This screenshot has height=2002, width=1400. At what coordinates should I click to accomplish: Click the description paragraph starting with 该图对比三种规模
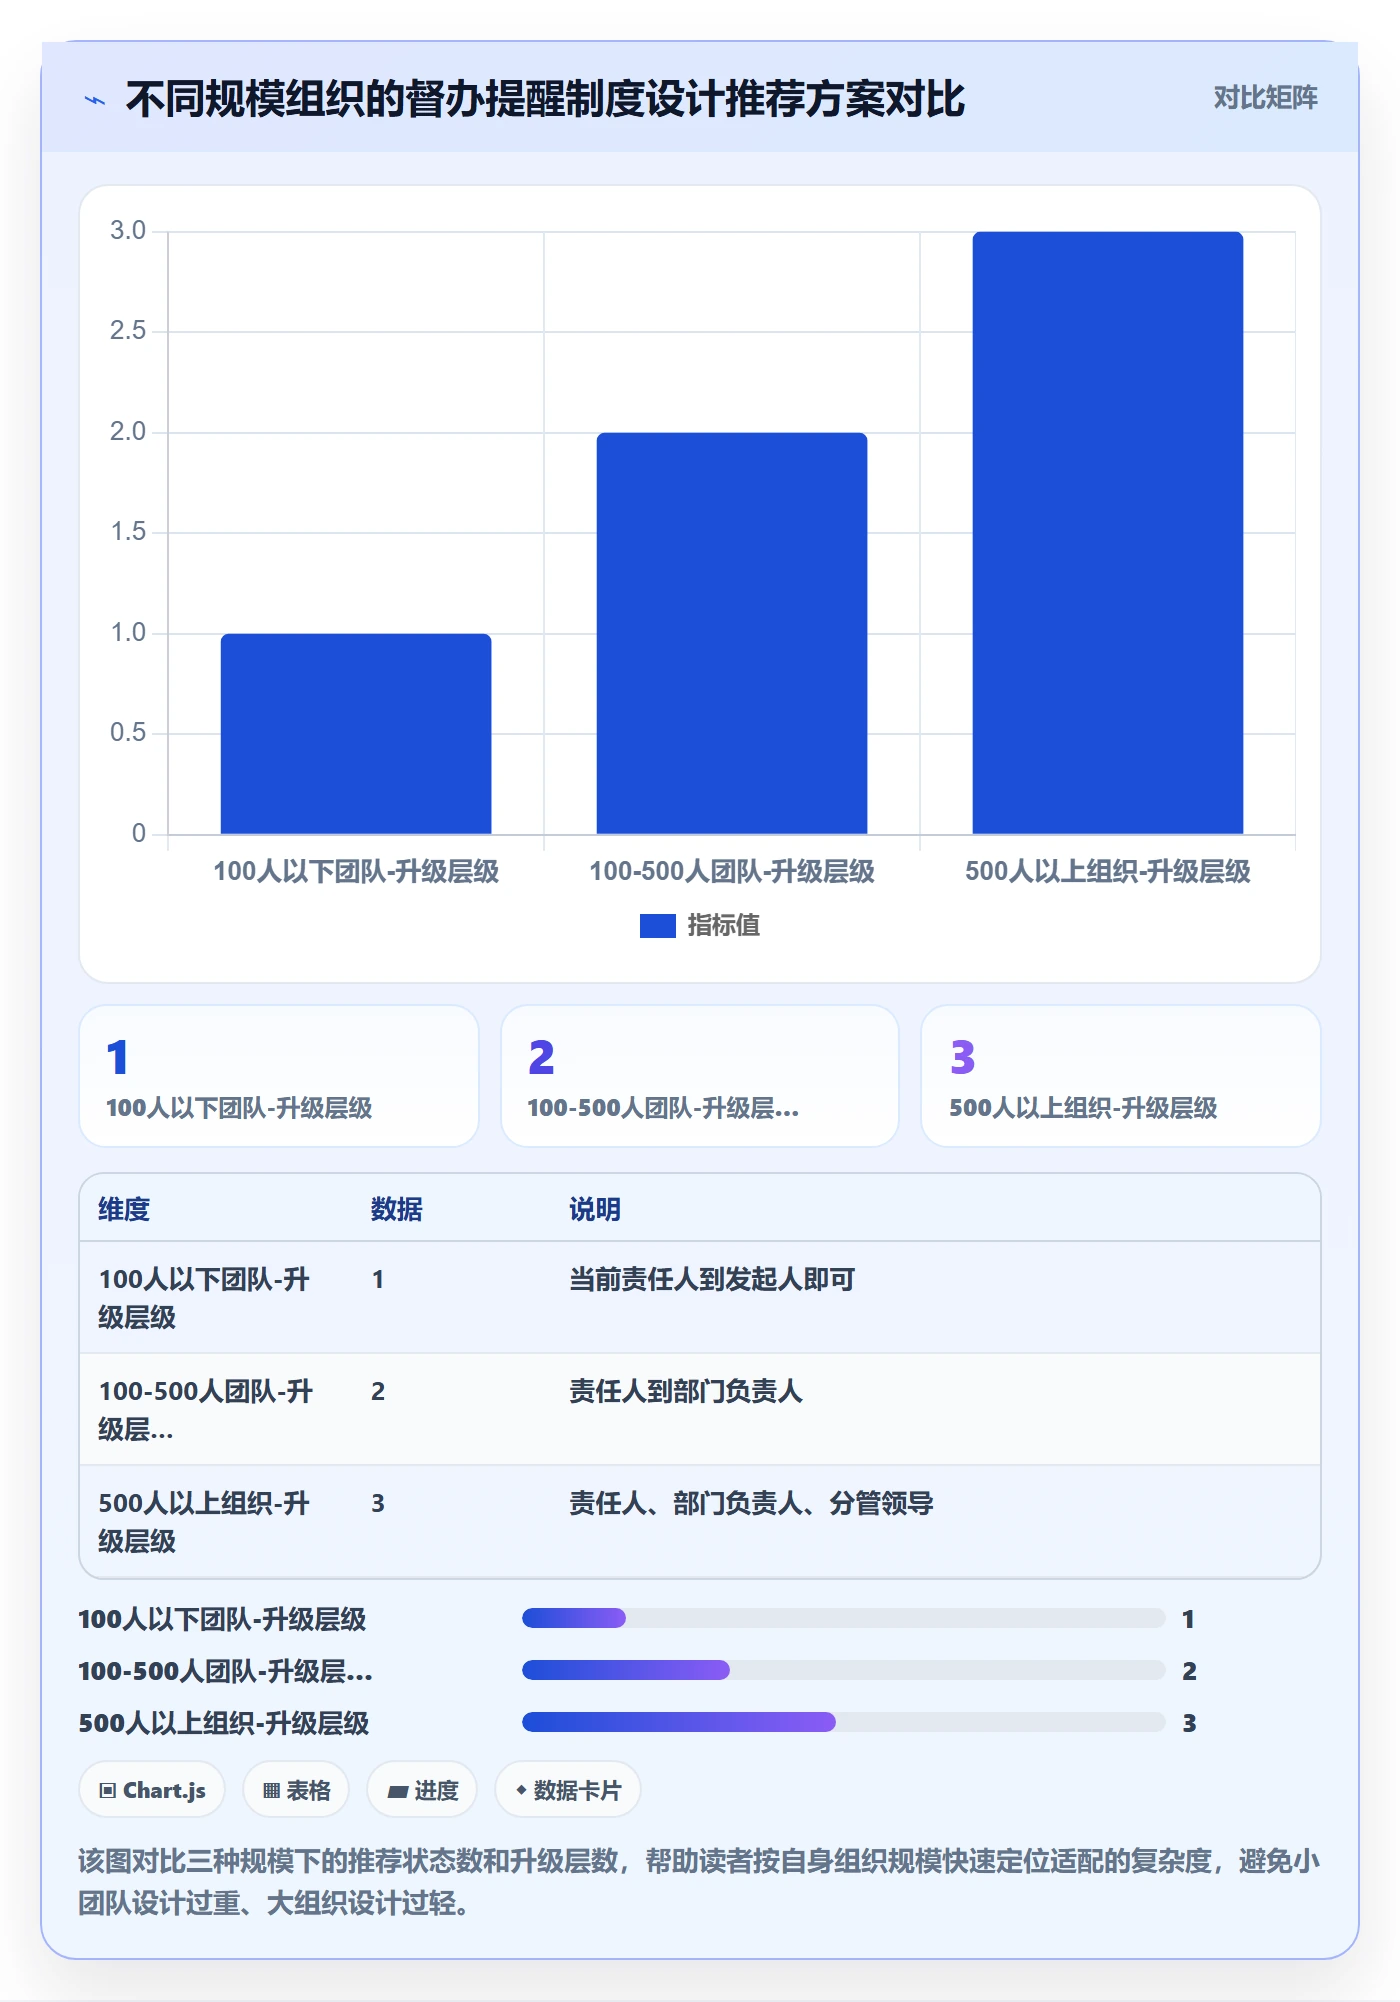pos(699,1881)
